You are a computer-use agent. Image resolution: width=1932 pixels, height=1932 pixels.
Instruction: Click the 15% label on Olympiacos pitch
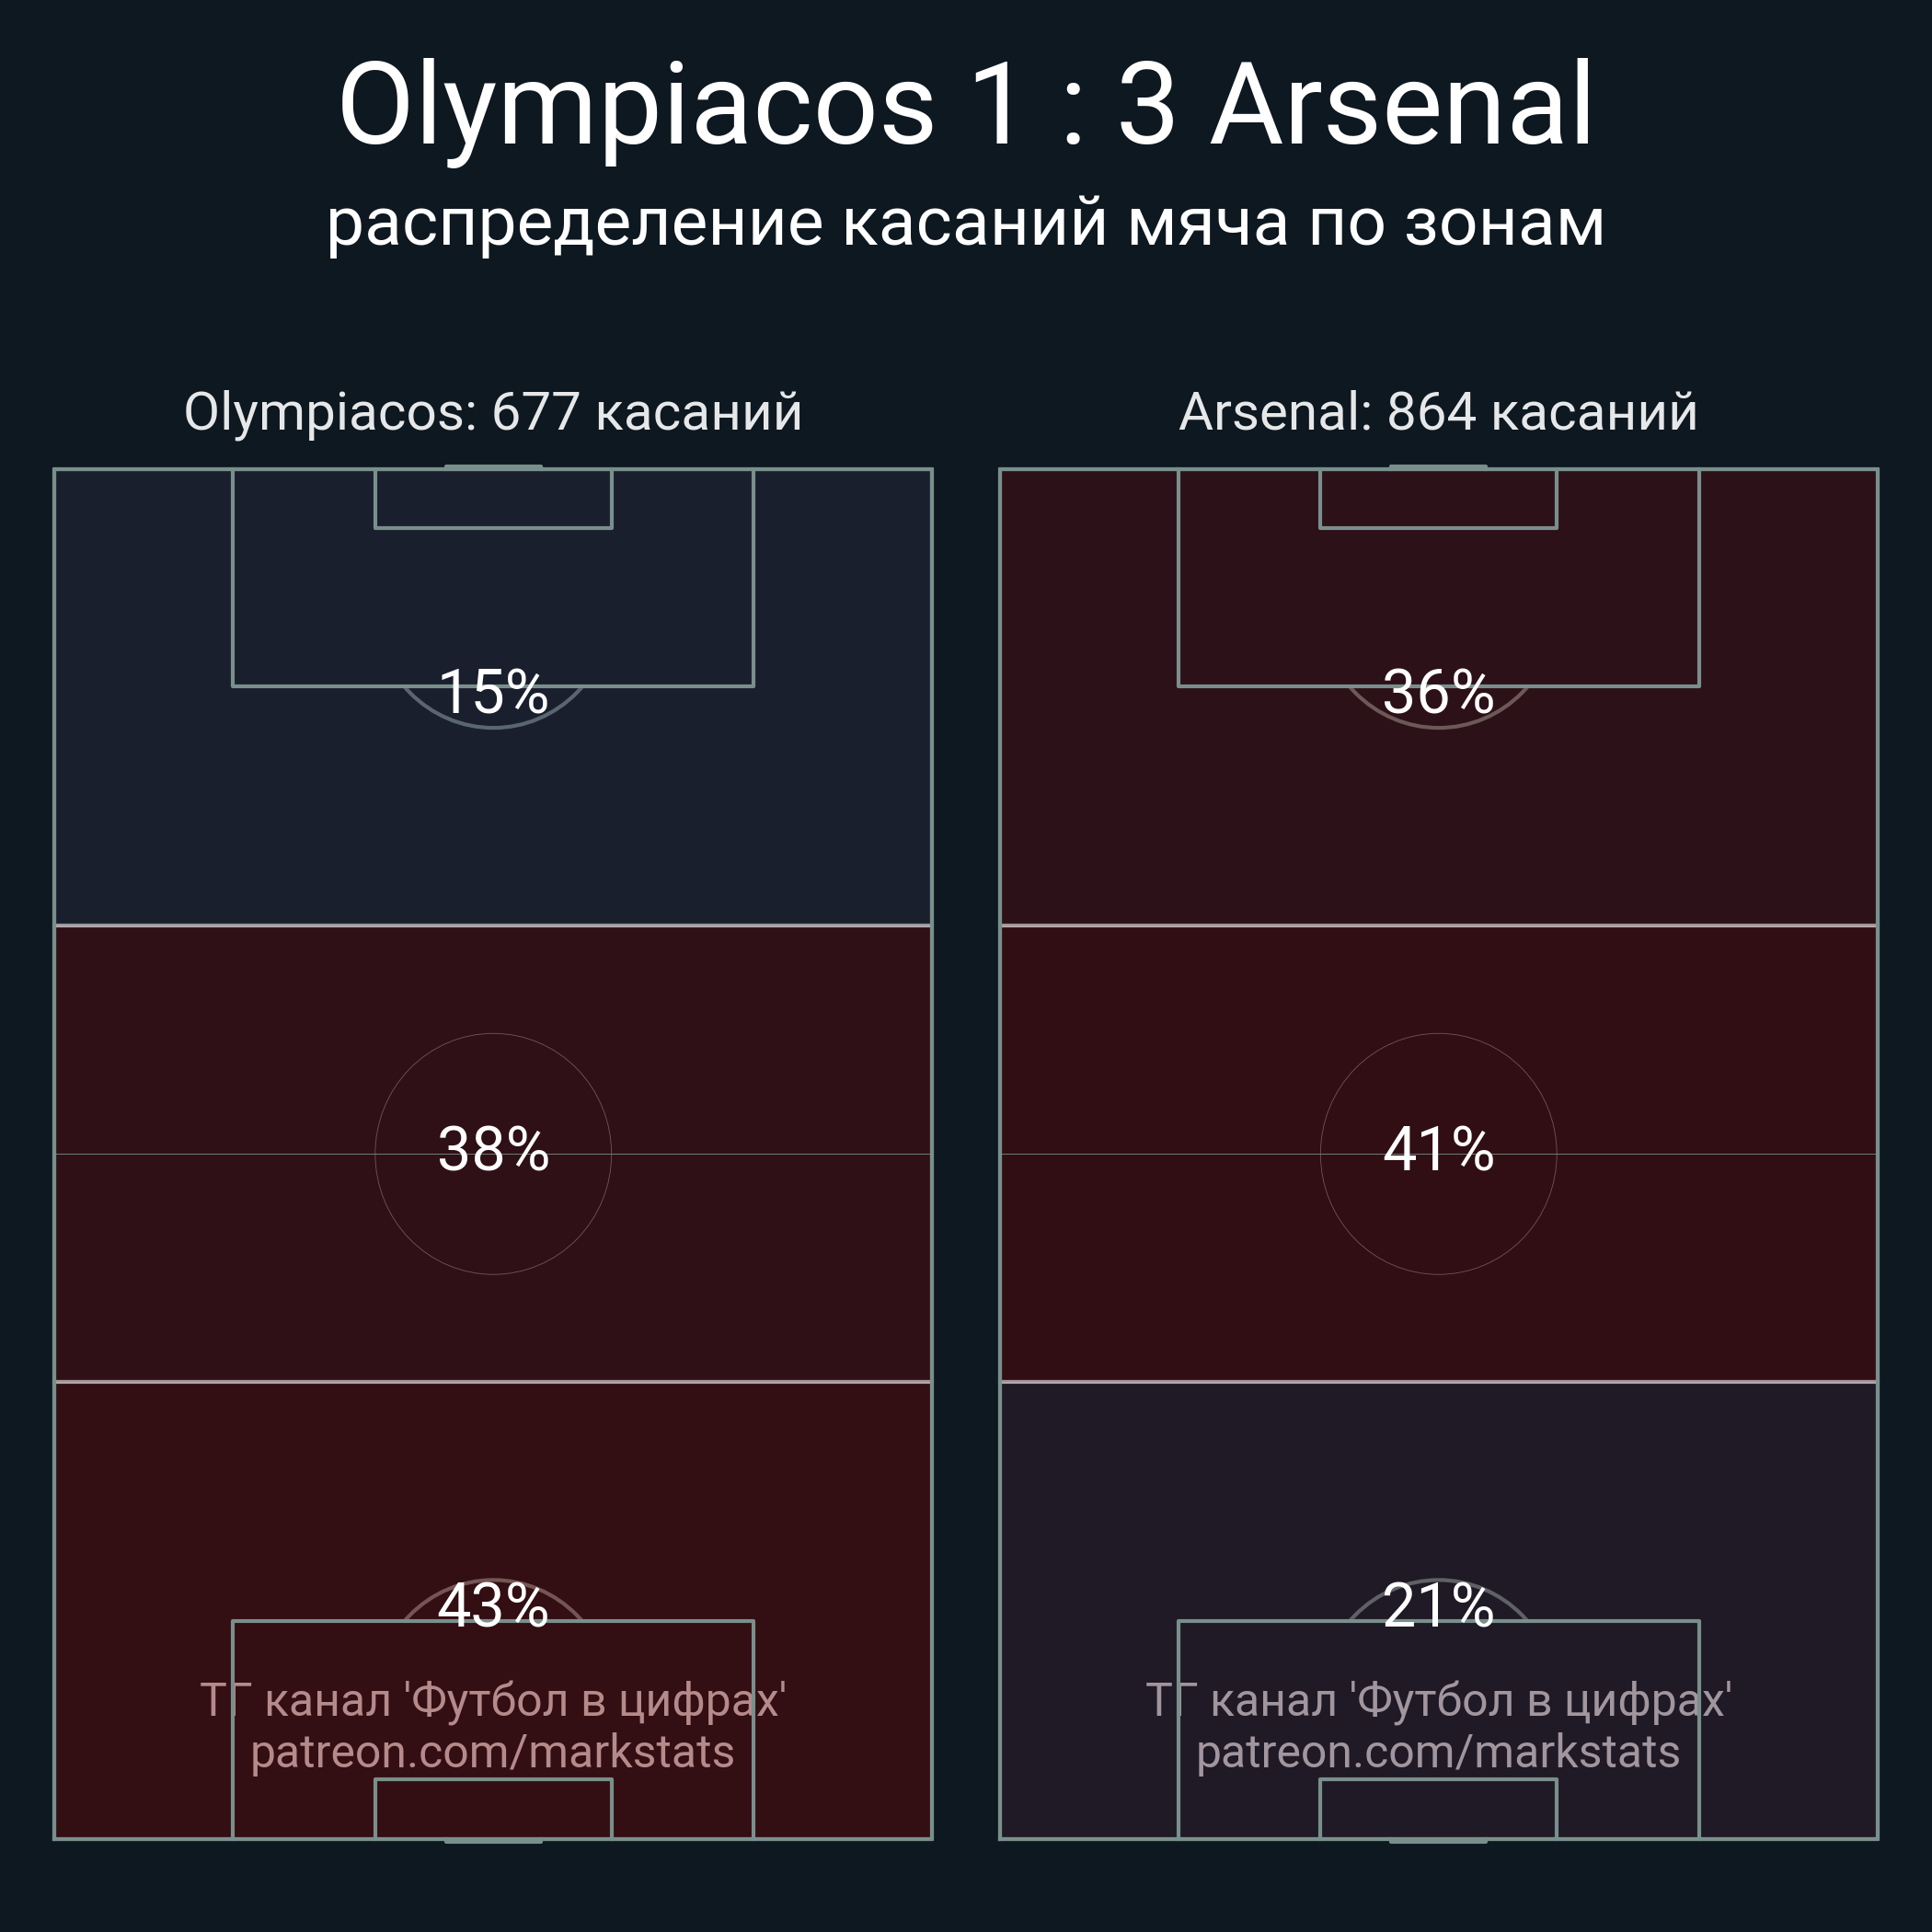493,691
